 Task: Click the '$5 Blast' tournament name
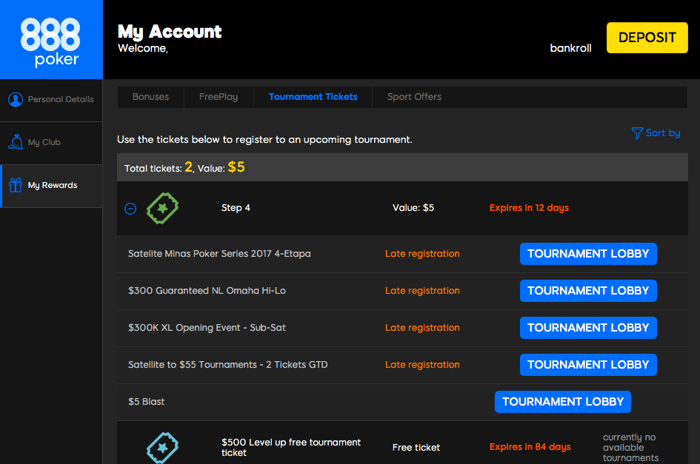146,402
